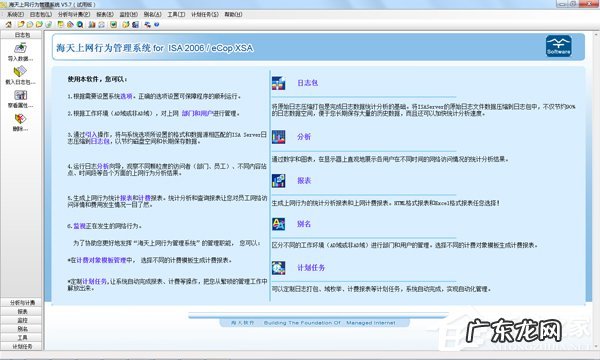Follow the 分析 link in step 4
This screenshot has height=360, width=600.
click(103, 166)
